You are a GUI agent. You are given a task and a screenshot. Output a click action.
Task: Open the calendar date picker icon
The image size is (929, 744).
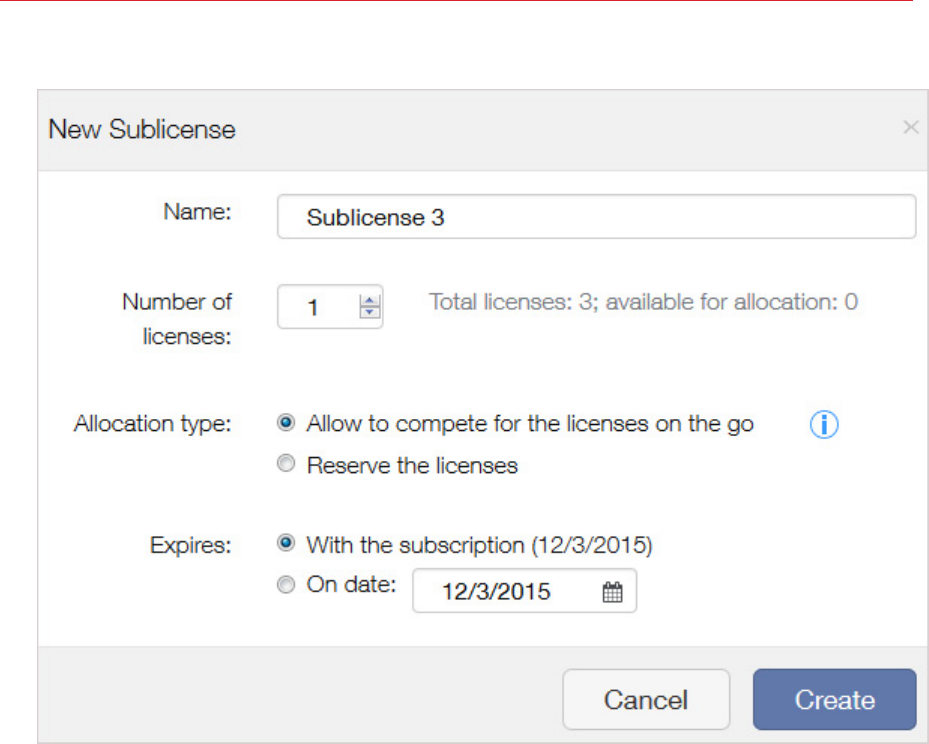point(612,592)
